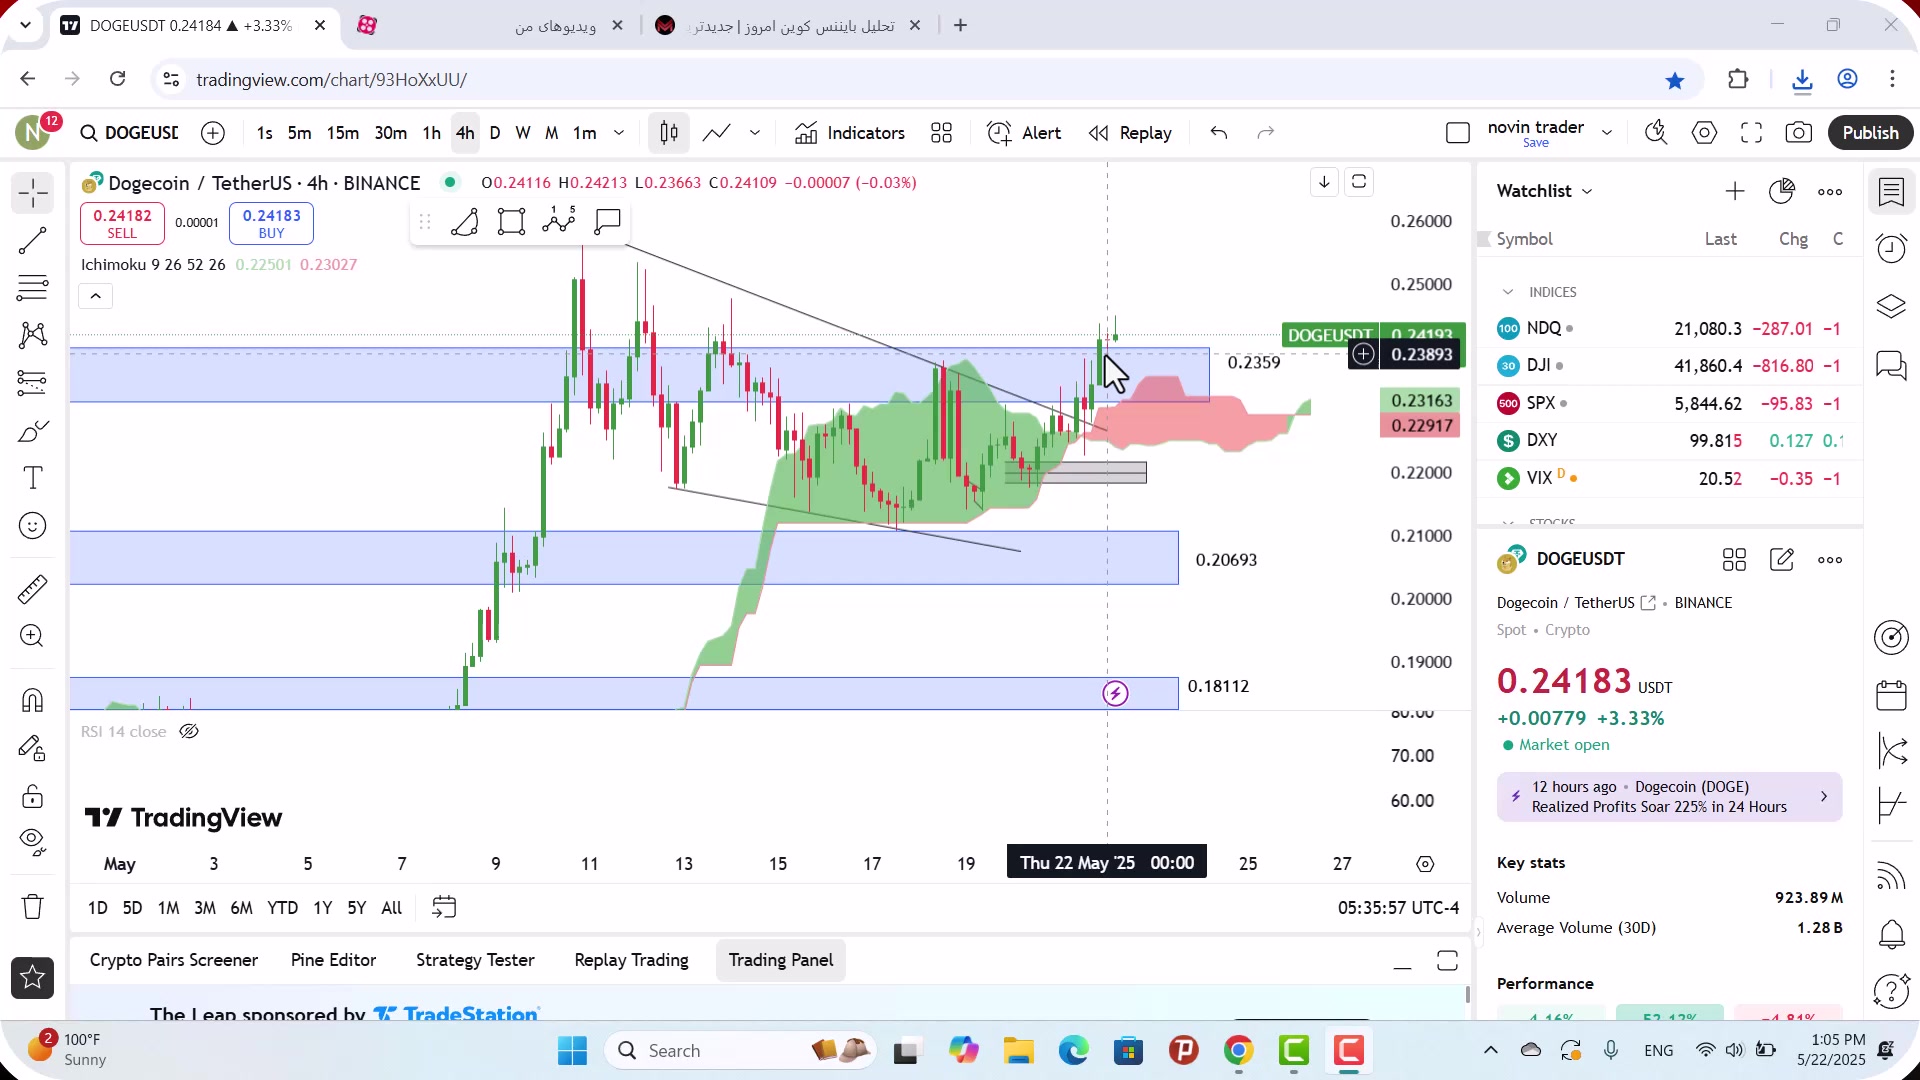Select the Trading Panel tab
The width and height of the screenshot is (1920, 1080).
click(x=781, y=960)
